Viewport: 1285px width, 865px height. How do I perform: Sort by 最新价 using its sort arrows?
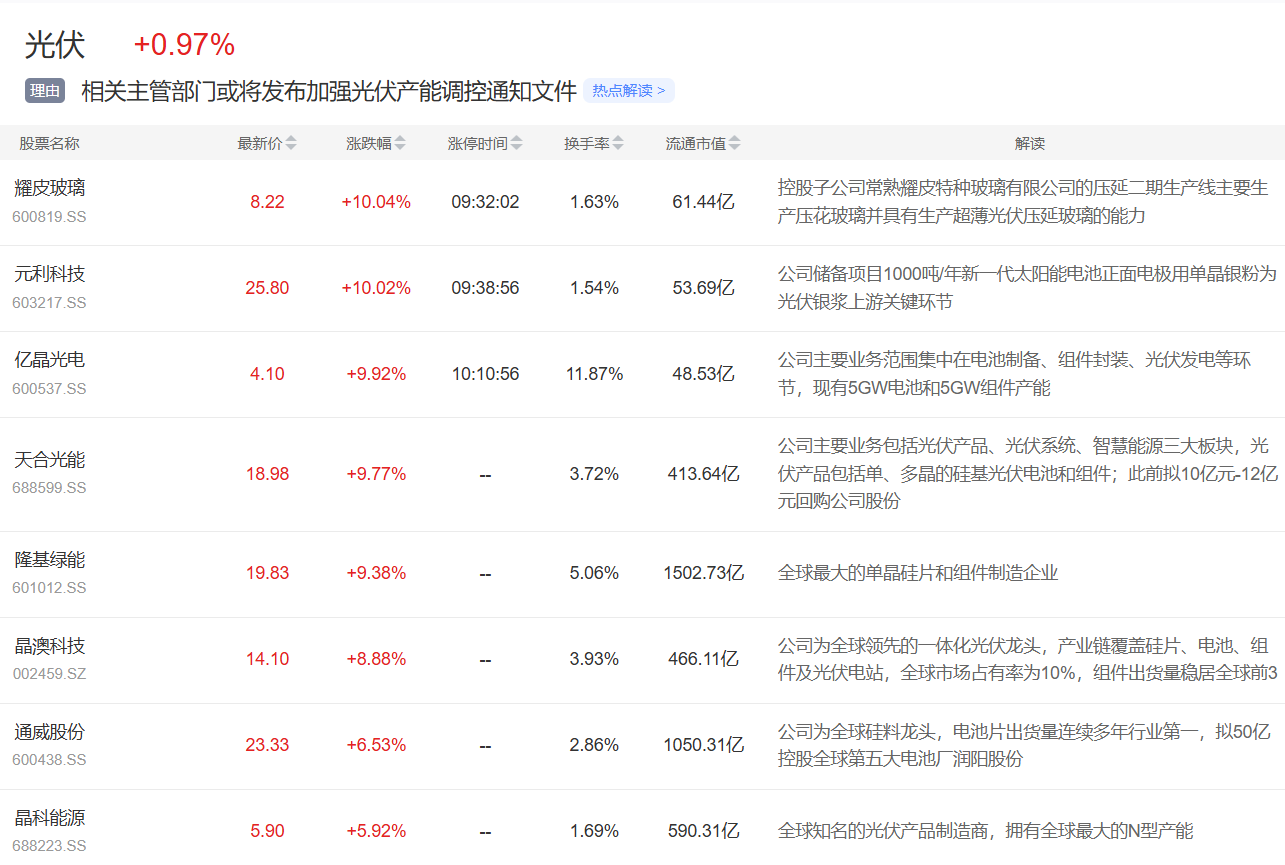point(291,143)
